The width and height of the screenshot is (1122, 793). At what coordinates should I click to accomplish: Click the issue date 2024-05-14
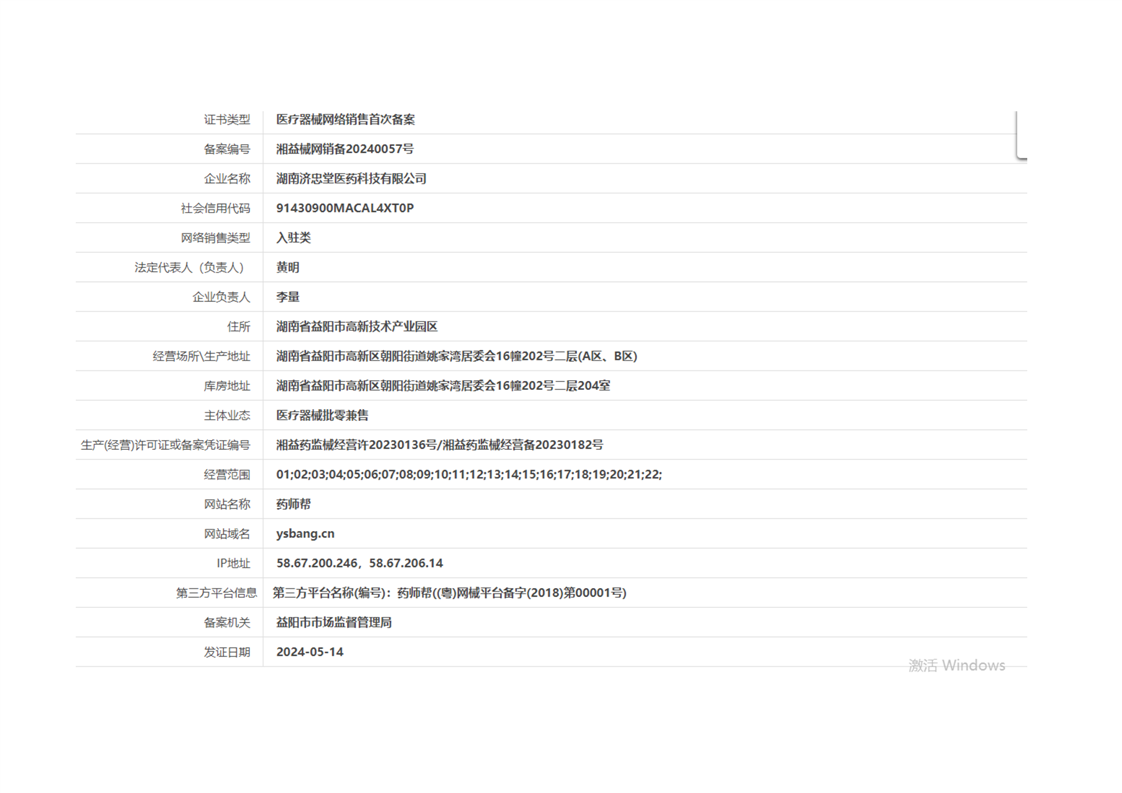pos(309,652)
